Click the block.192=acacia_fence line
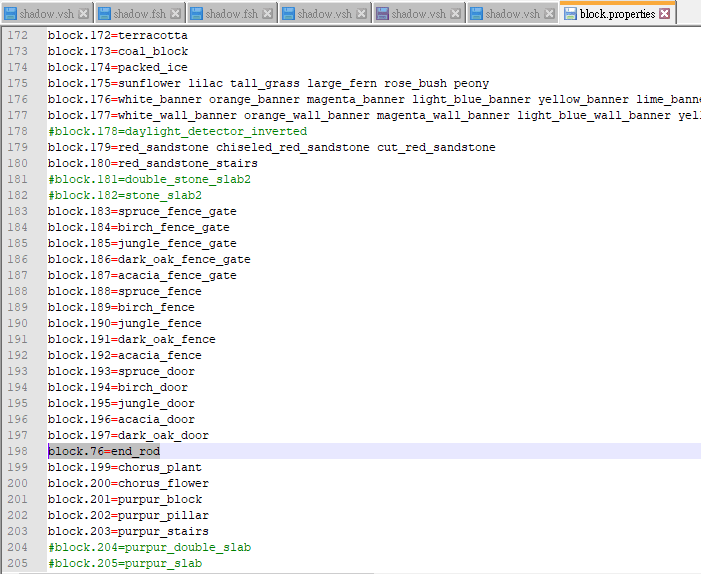The width and height of the screenshot is (701, 574). pos(125,355)
